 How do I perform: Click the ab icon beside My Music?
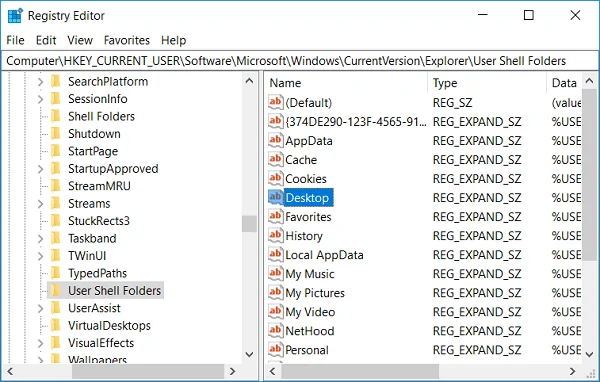tap(276, 274)
